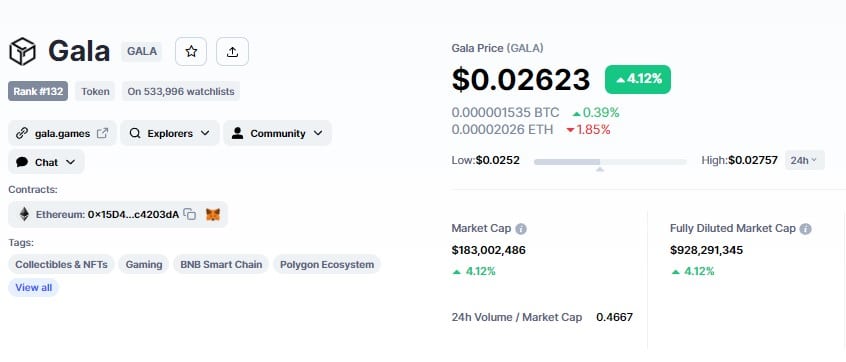The width and height of the screenshot is (846, 362).
Task: Open the BNB Smart Chain tag
Action: click(x=221, y=264)
